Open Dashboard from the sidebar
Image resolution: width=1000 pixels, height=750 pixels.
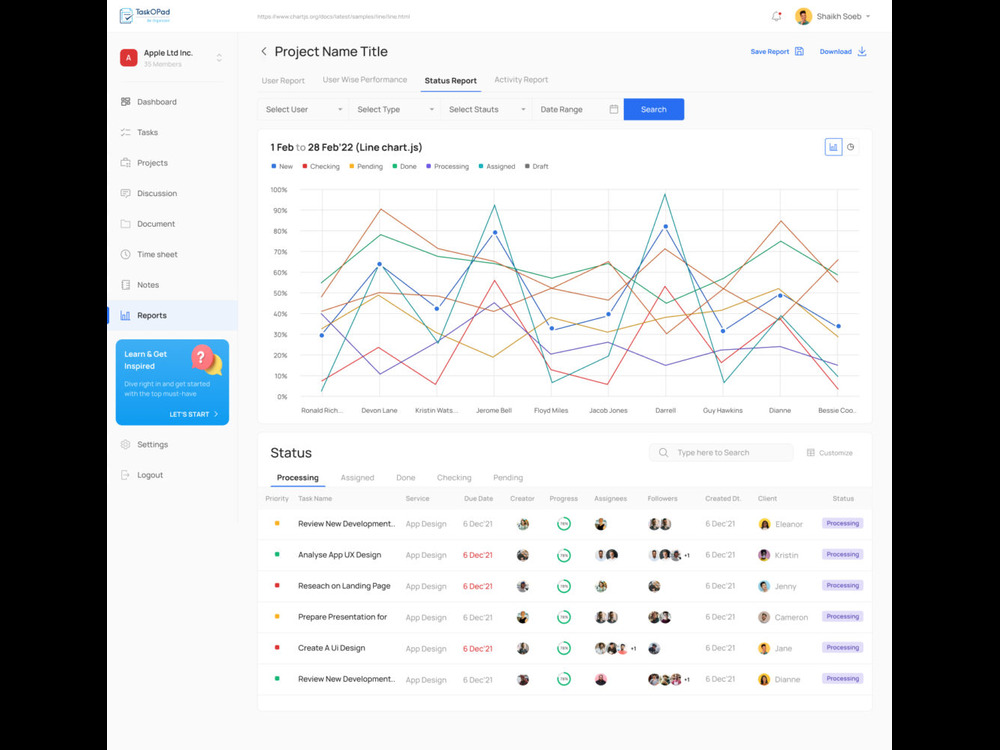[157, 101]
